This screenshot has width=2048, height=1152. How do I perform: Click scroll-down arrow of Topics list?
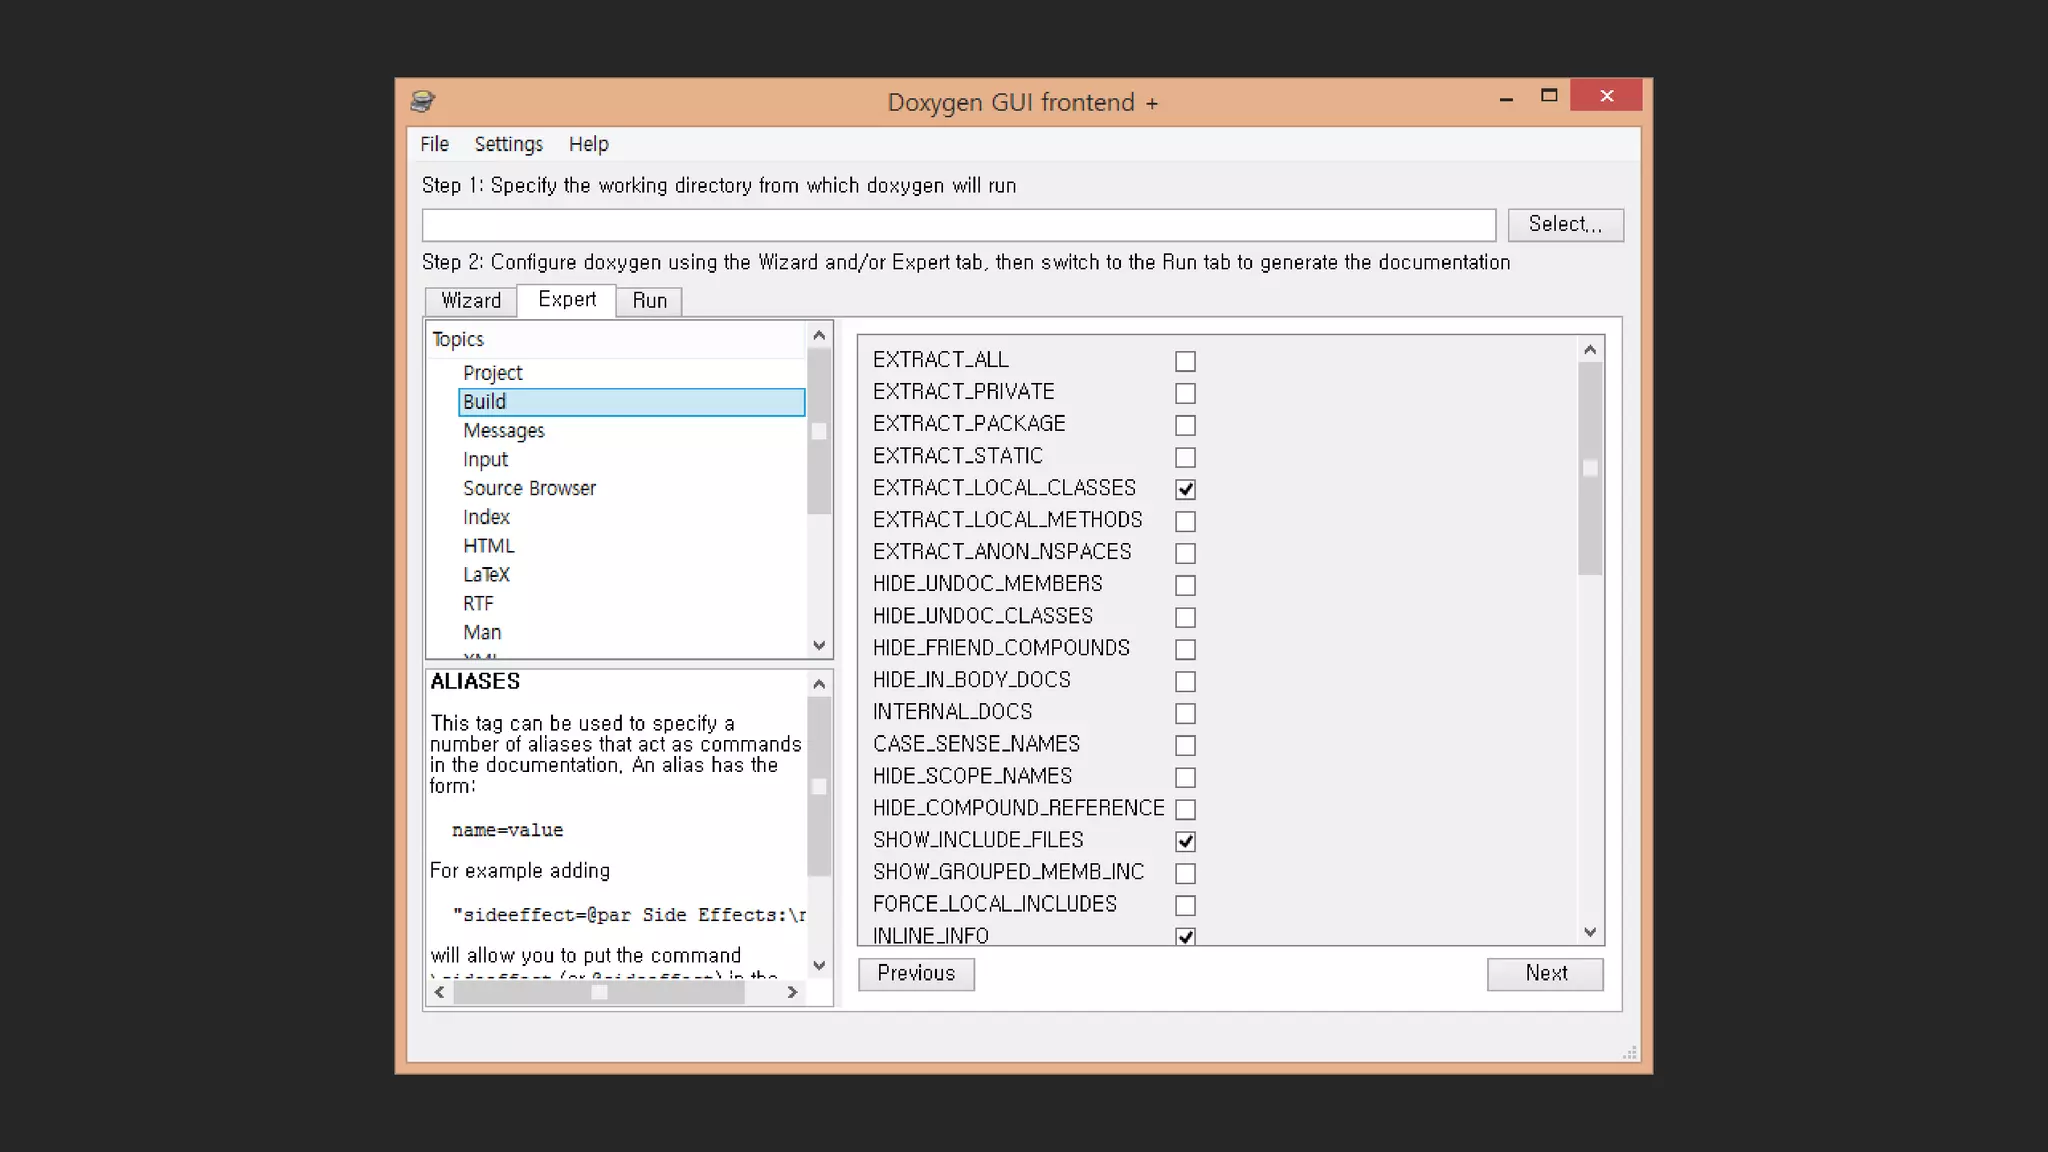819,646
